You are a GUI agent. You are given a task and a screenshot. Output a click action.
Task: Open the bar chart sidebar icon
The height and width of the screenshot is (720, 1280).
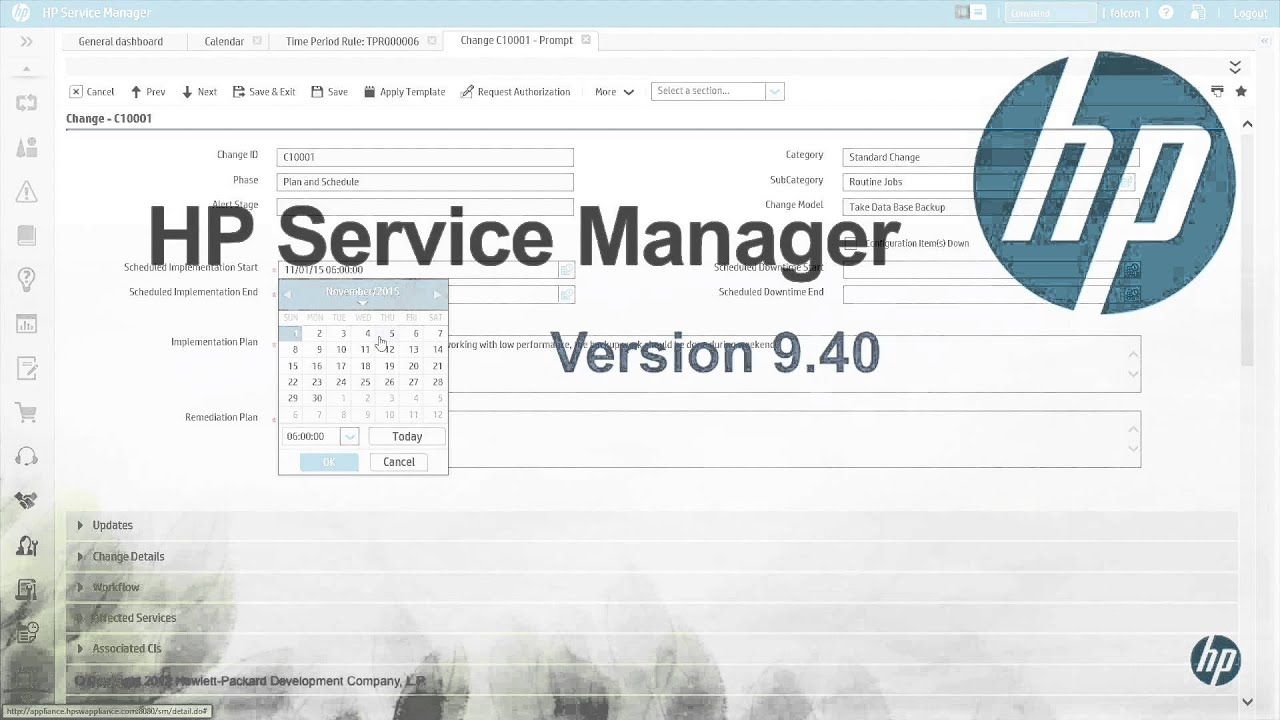tap(26, 324)
